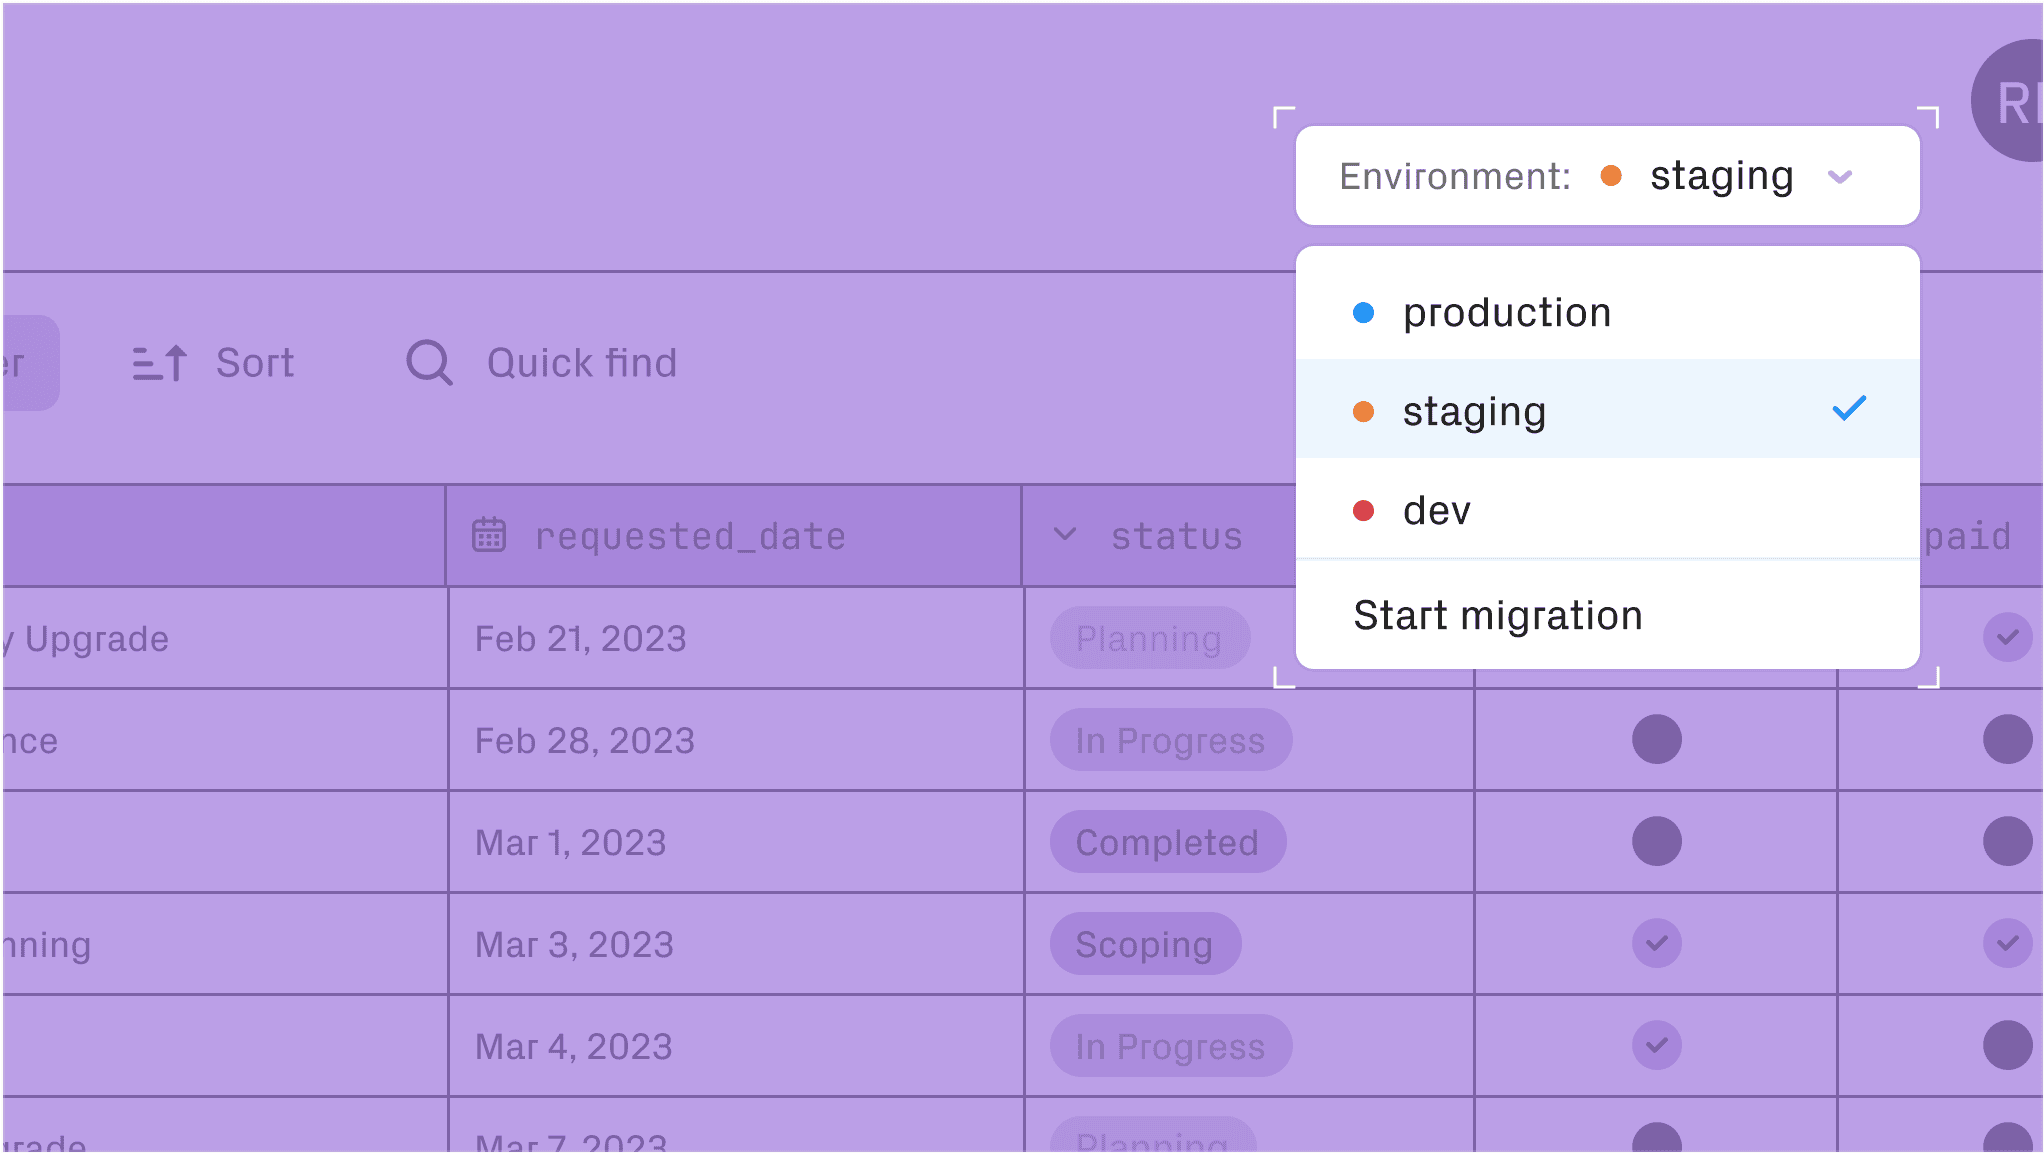Click the Quick find search field
Image resolution: width=2044 pixels, height=1153 pixels.
pyautogui.click(x=581, y=363)
